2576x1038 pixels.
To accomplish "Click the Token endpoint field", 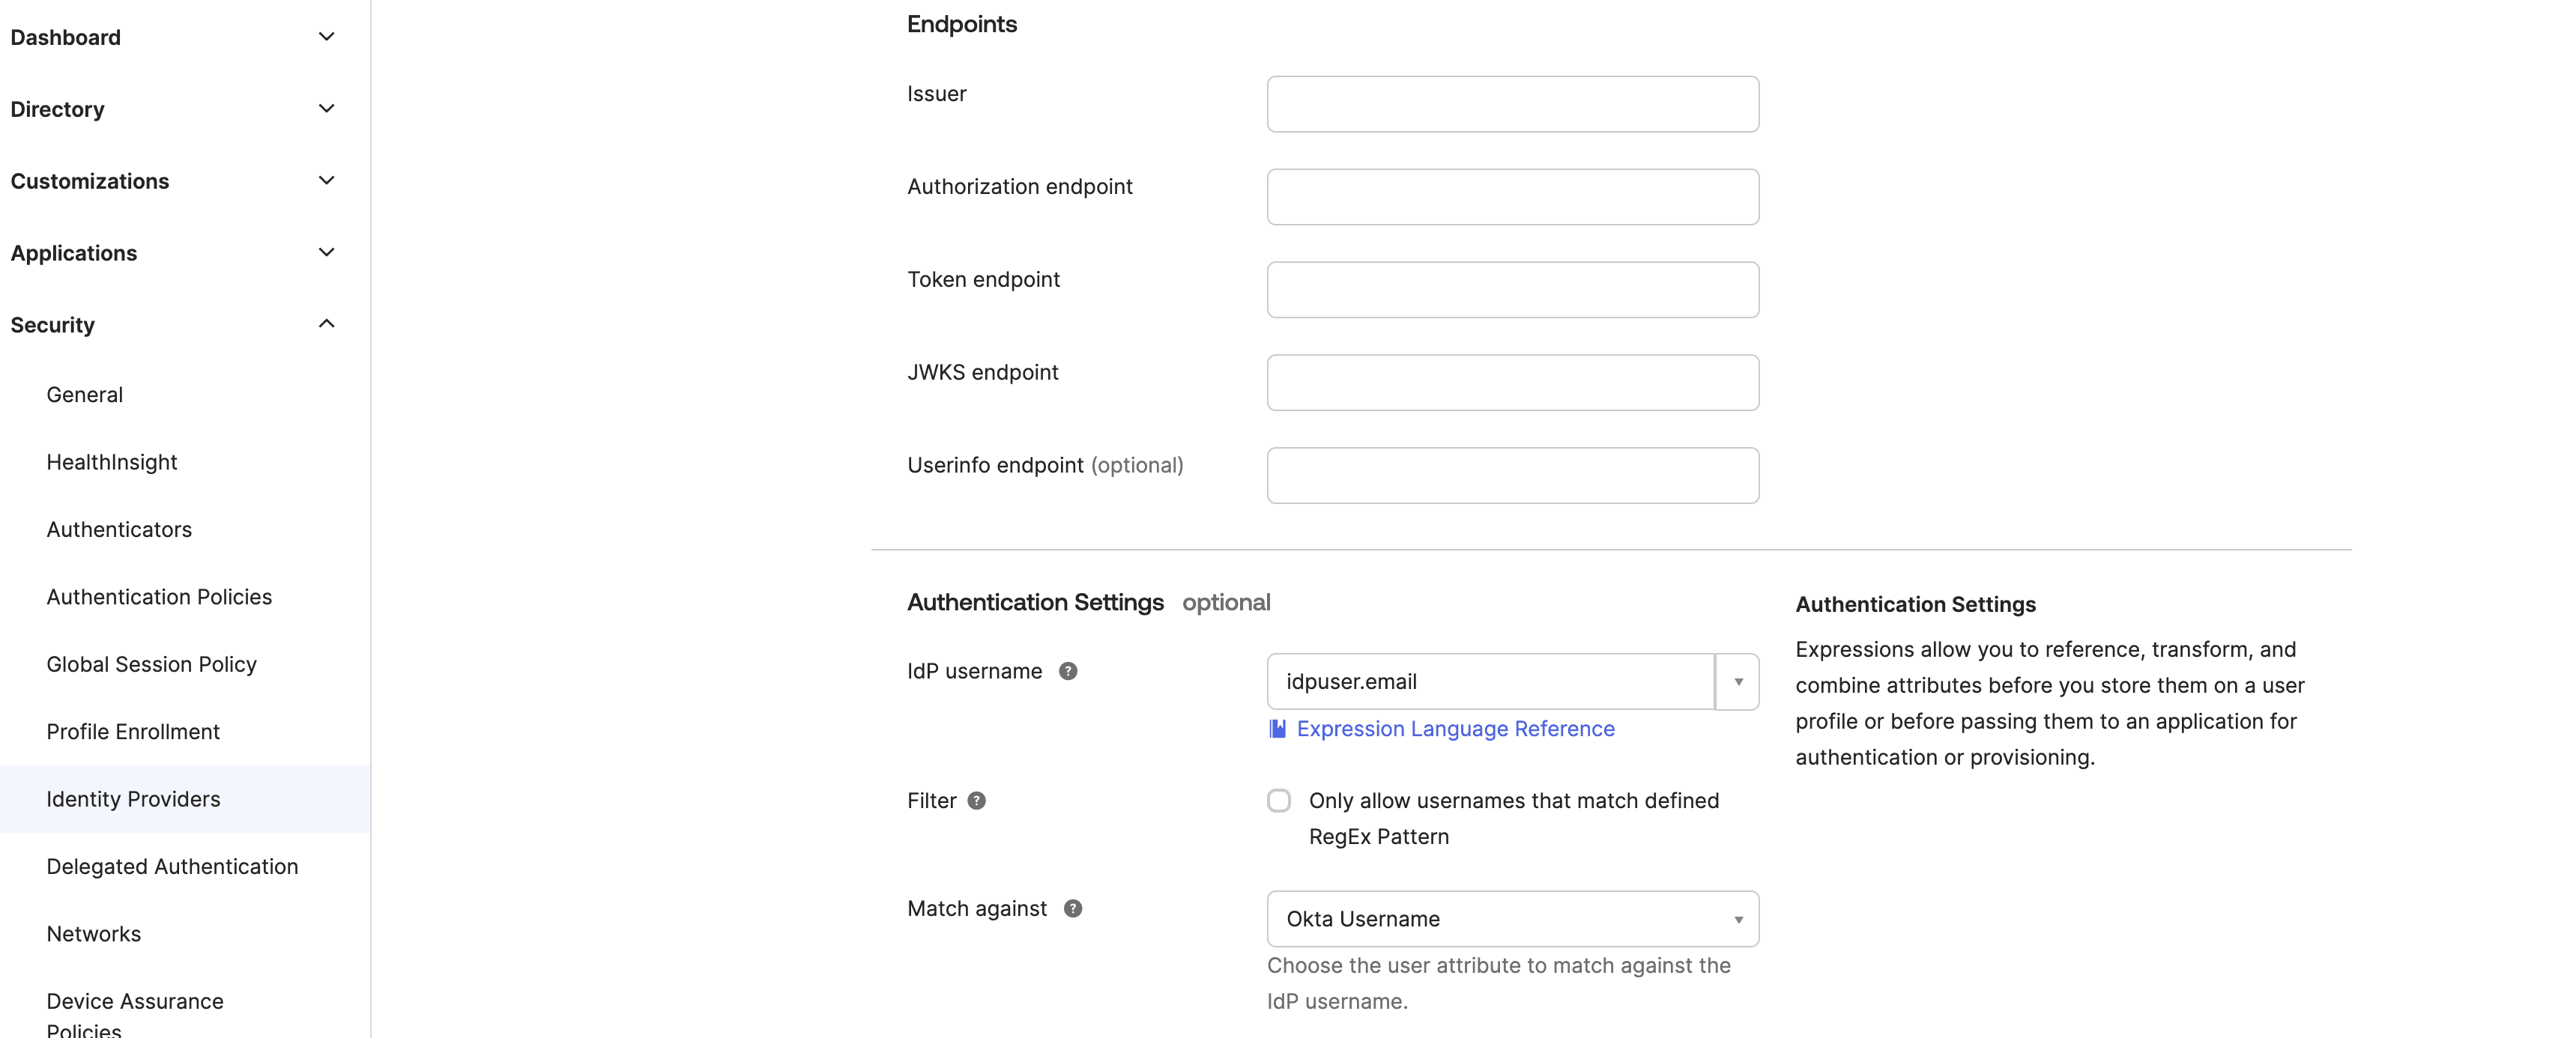I will 1511,289.
